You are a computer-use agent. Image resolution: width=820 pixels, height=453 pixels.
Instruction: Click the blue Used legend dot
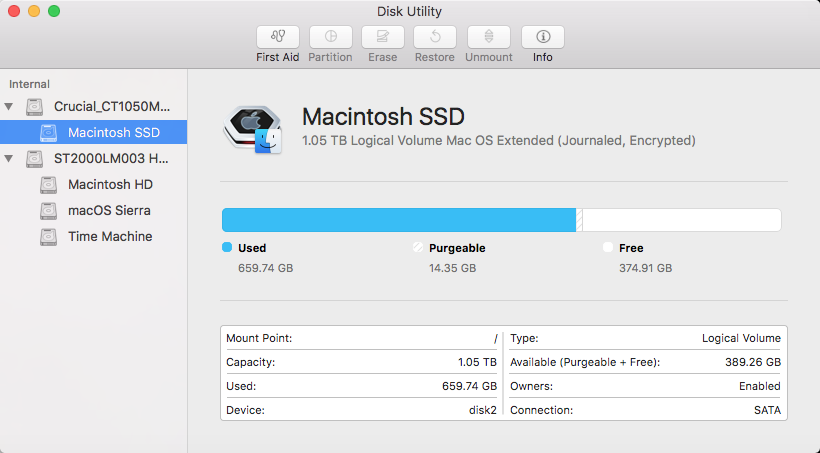coord(227,247)
